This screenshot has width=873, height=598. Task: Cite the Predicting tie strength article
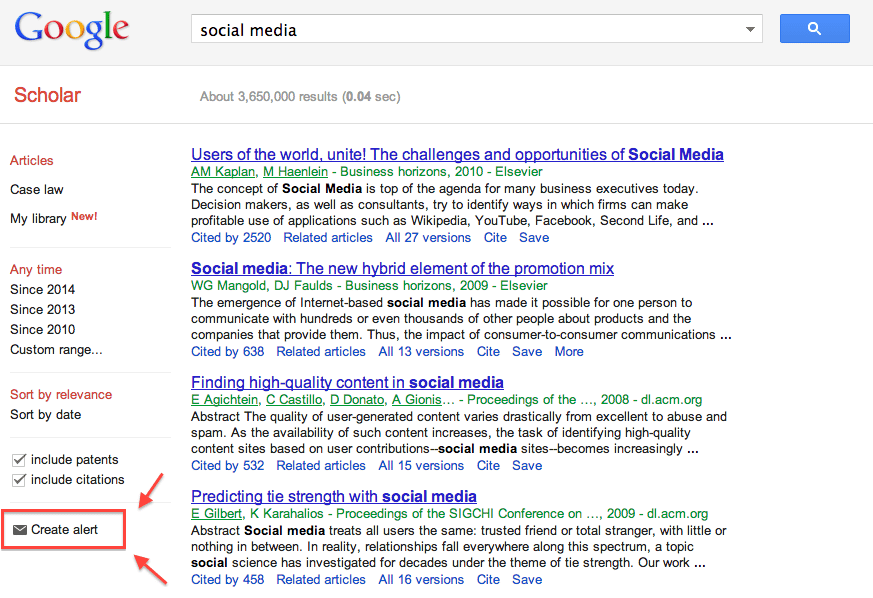point(488,580)
